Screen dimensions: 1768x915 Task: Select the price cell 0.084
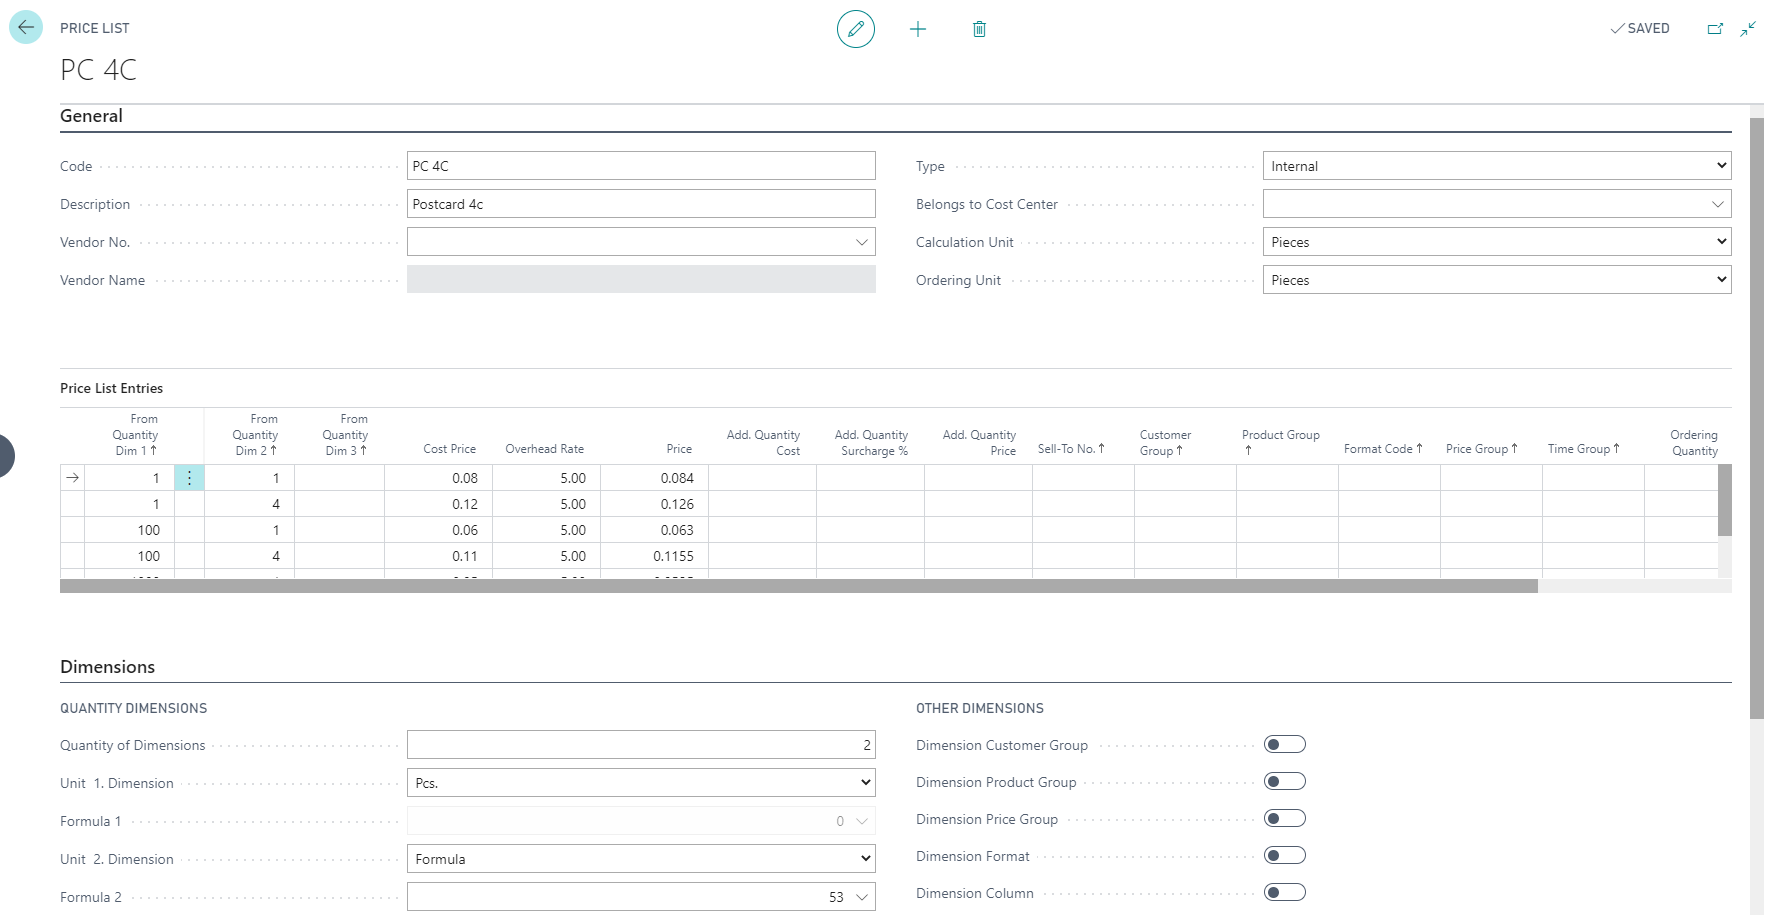[x=654, y=478]
